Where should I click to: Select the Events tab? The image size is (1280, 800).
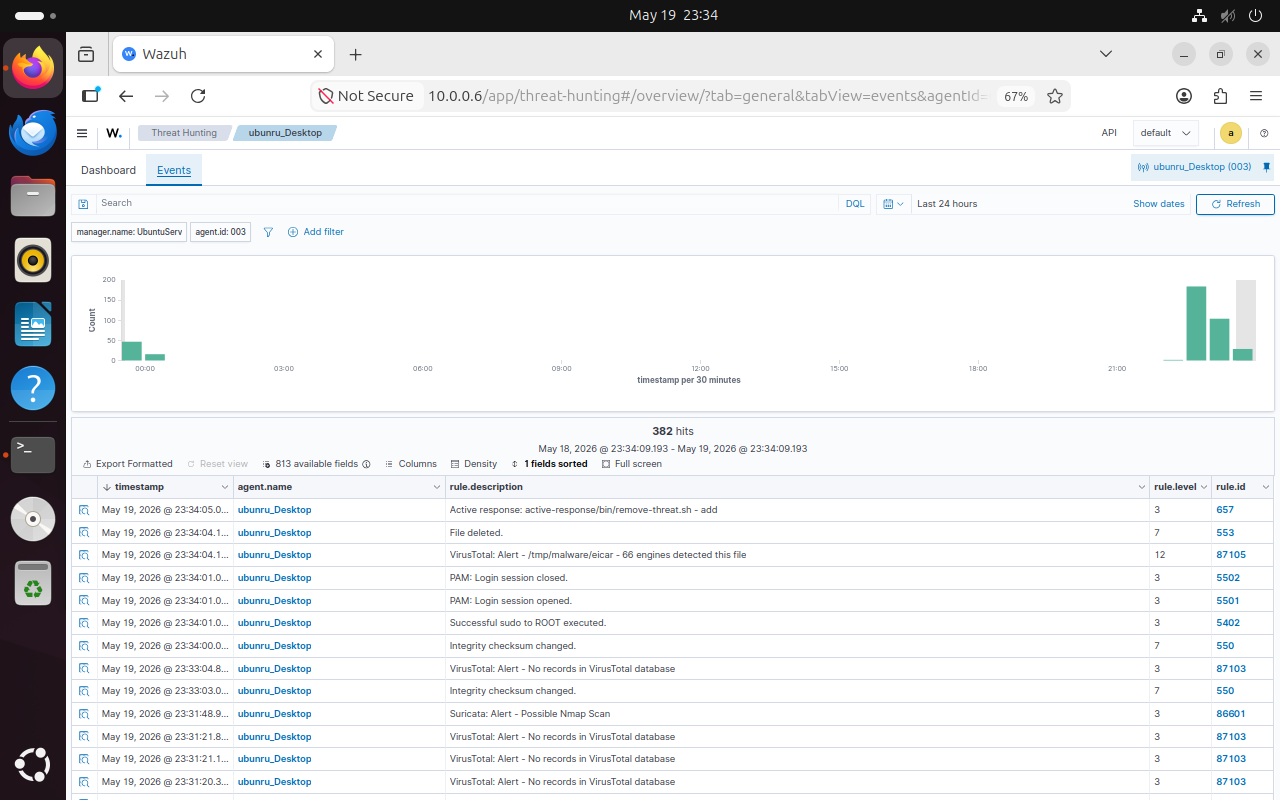[x=174, y=171]
